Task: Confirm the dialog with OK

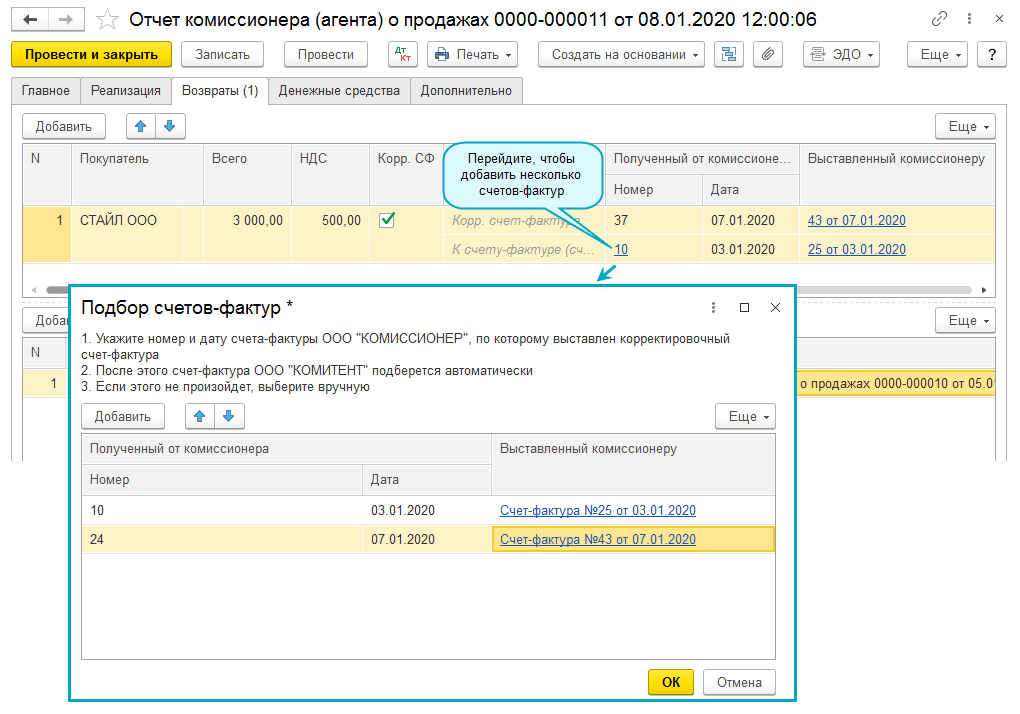Action: click(x=671, y=682)
